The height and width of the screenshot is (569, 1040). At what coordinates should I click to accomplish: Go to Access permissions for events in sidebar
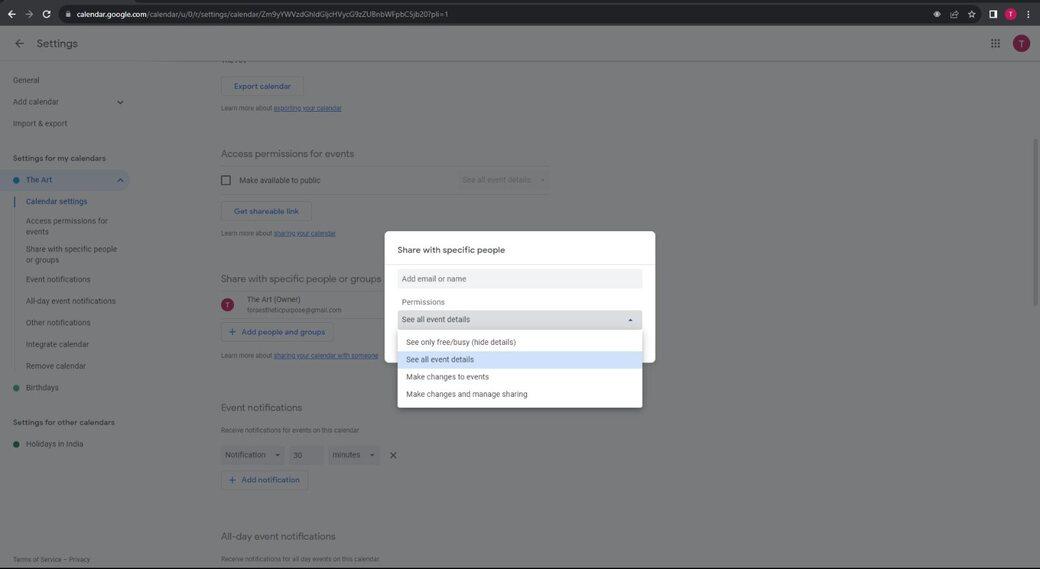tap(66, 226)
